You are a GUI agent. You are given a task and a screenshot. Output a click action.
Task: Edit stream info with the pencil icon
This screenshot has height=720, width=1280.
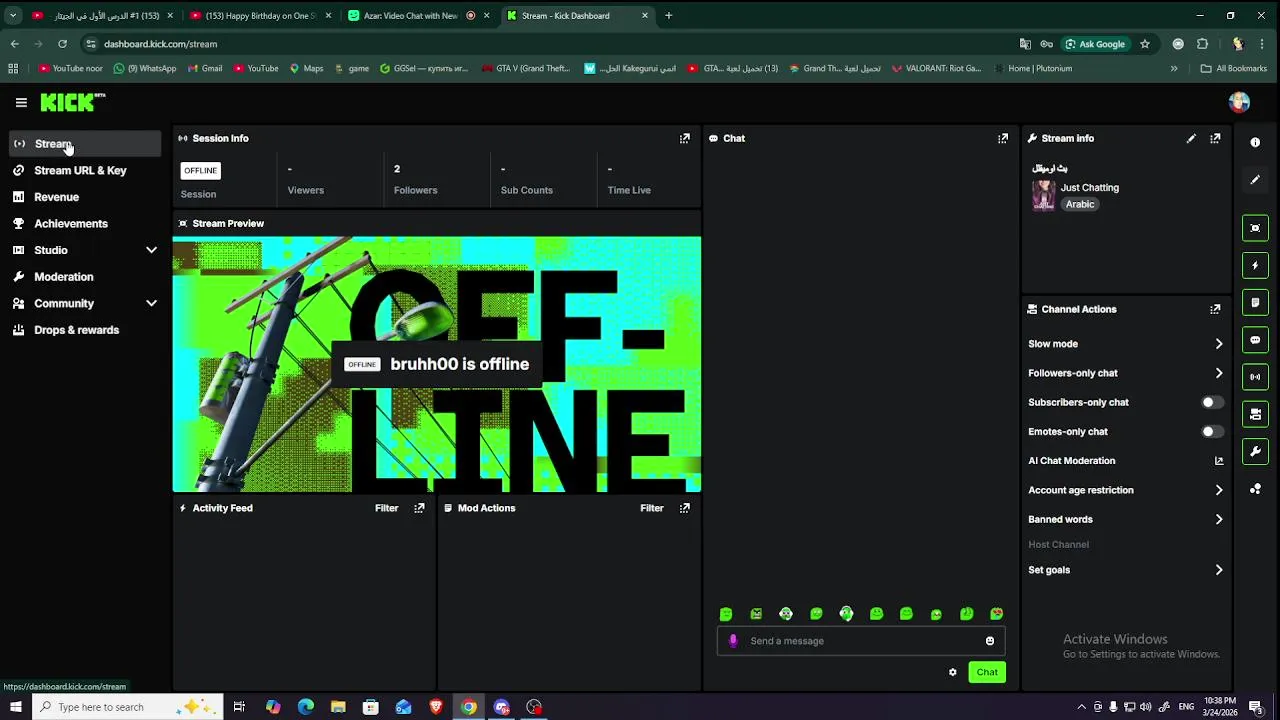(1191, 139)
